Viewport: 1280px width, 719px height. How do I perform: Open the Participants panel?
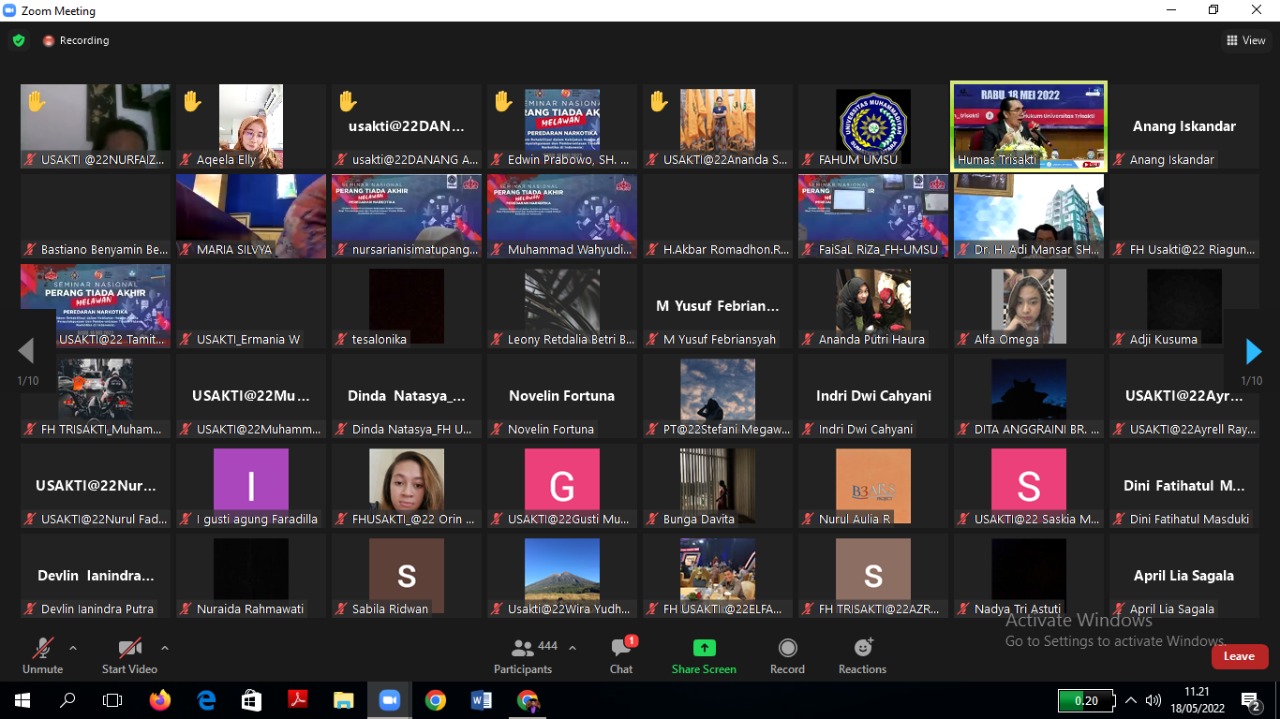click(522, 655)
